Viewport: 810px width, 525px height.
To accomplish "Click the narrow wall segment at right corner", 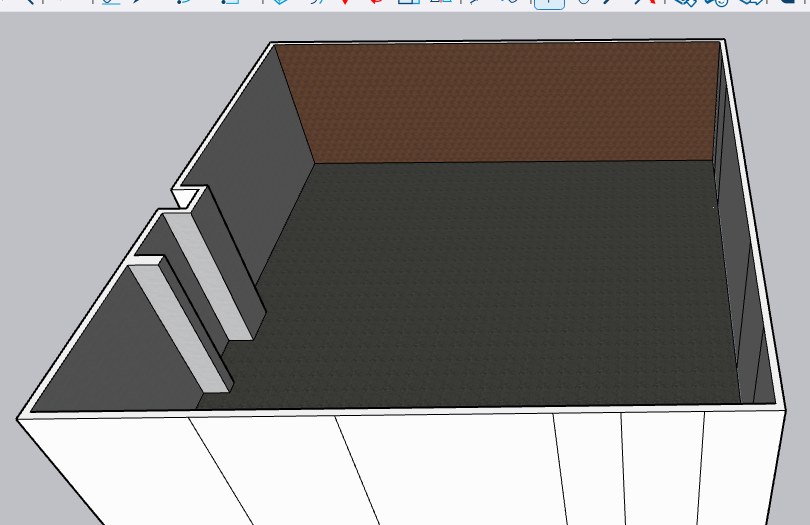I will pyautogui.click(x=762, y=370).
